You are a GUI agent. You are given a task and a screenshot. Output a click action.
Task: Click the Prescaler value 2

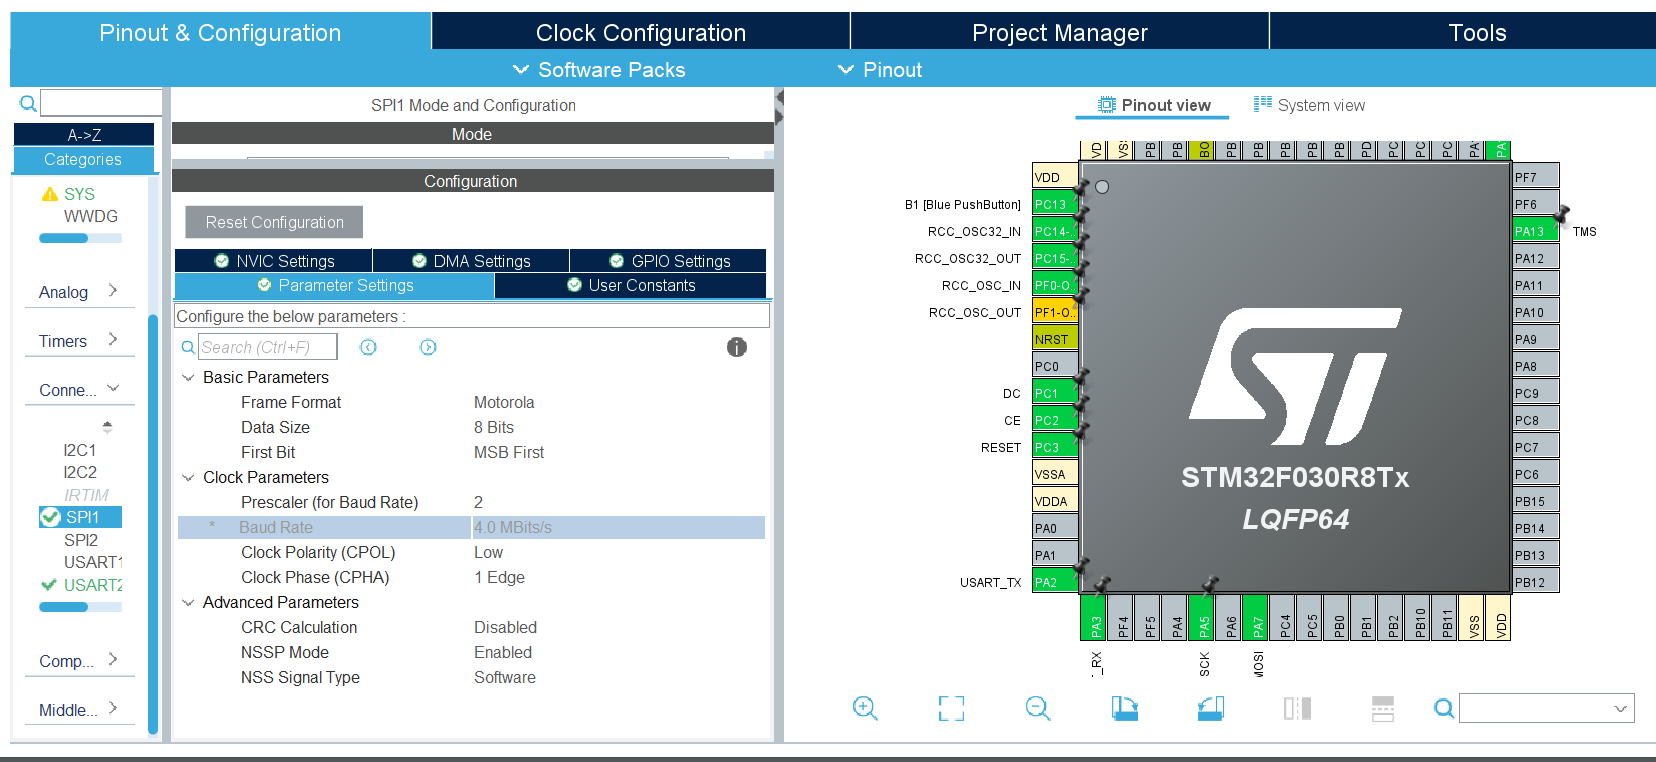[x=478, y=502]
